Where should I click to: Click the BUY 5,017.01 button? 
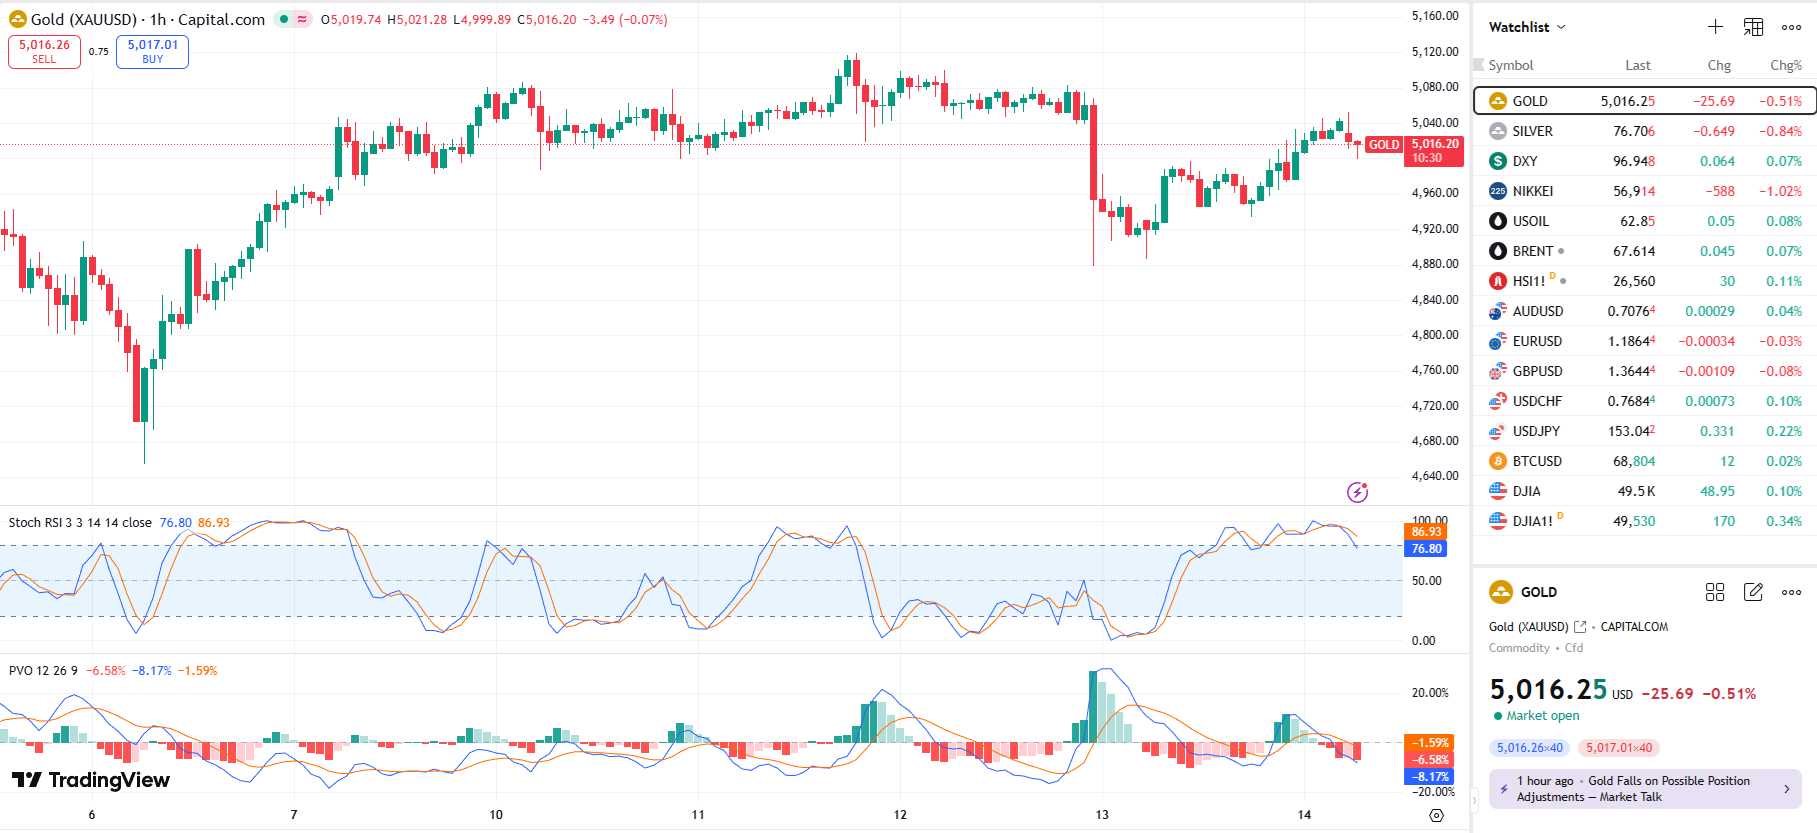click(152, 51)
